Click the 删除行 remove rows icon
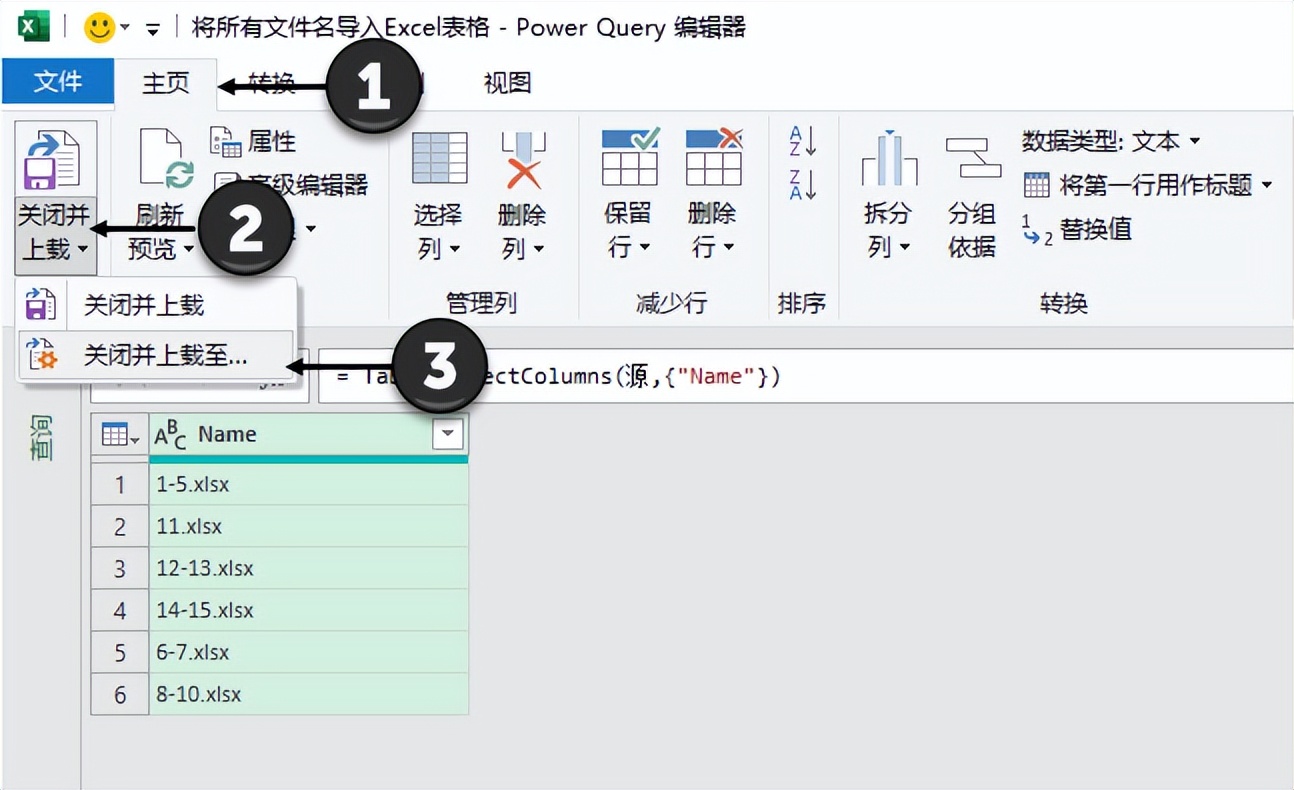This screenshot has height=790, width=1294. 713,157
